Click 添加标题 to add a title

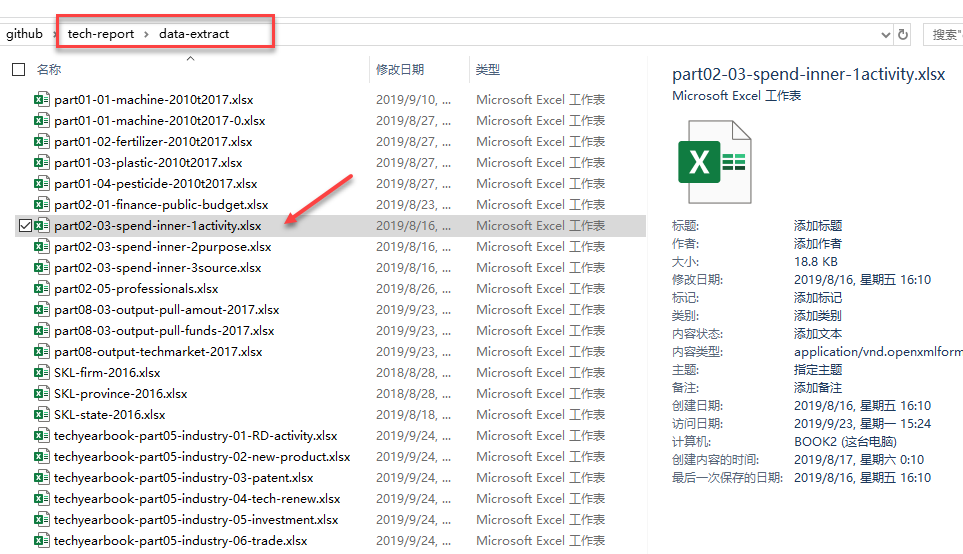tap(818, 226)
